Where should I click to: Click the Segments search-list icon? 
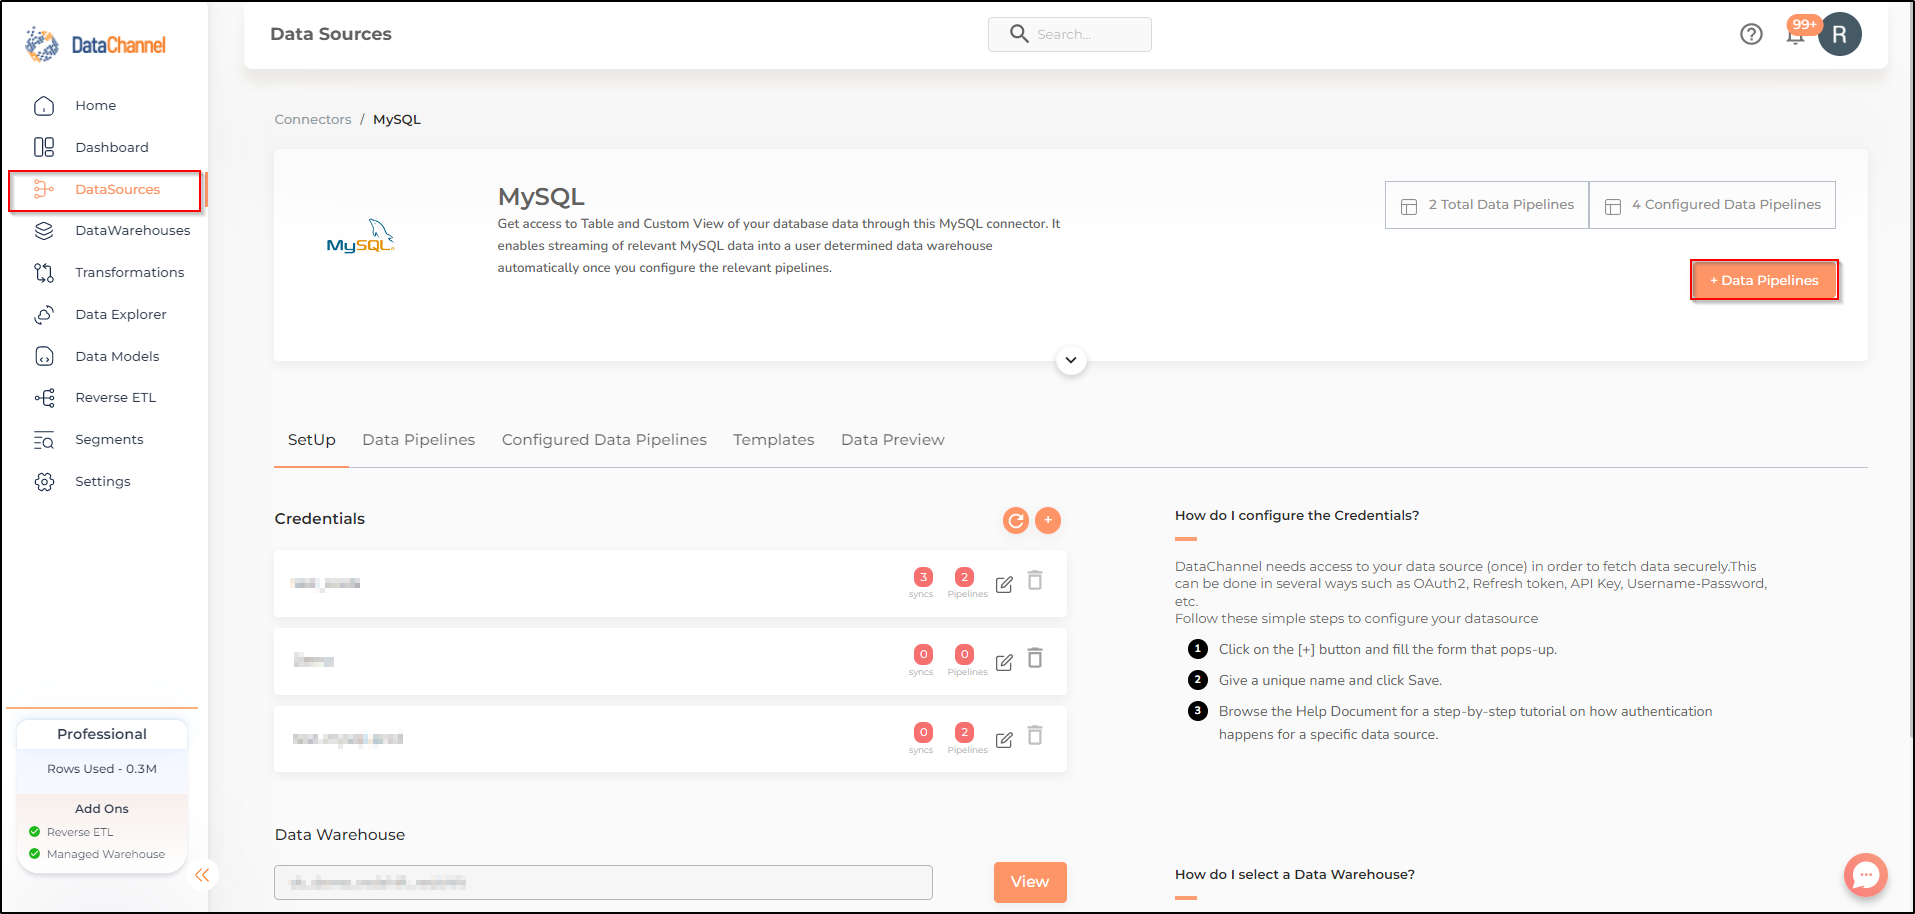coord(44,440)
